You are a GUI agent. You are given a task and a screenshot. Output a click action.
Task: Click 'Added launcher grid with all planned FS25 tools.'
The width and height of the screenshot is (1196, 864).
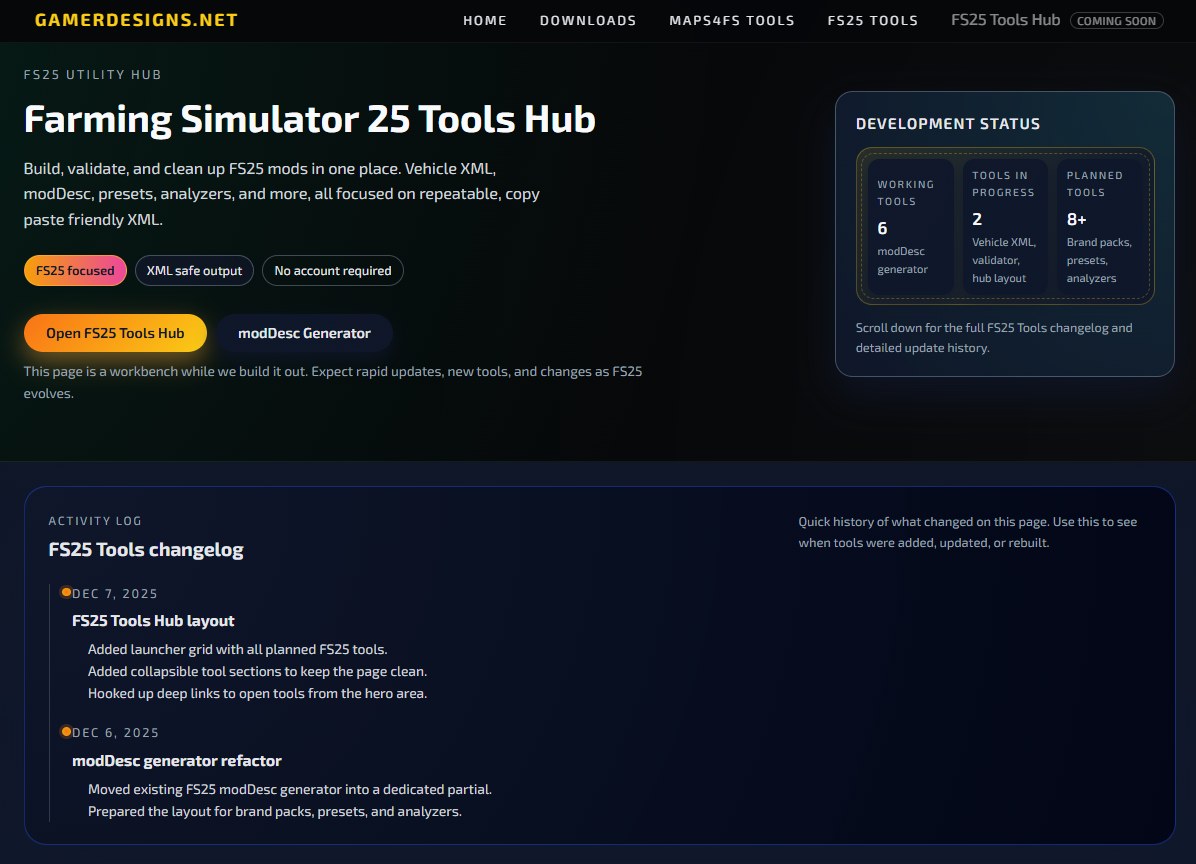point(238,650)
